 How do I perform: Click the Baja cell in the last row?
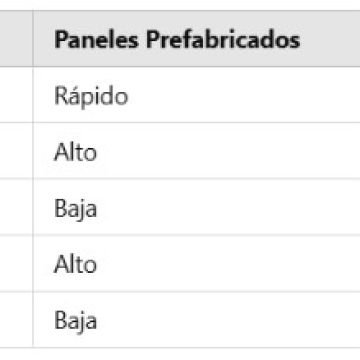[x=197, y=320]
